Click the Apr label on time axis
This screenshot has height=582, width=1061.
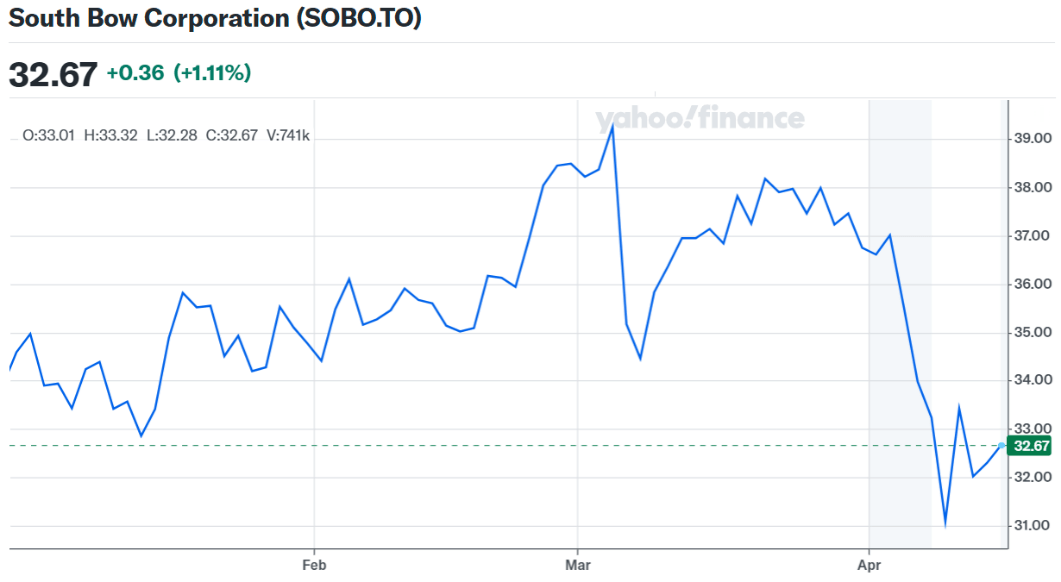[x=869, y=565]
